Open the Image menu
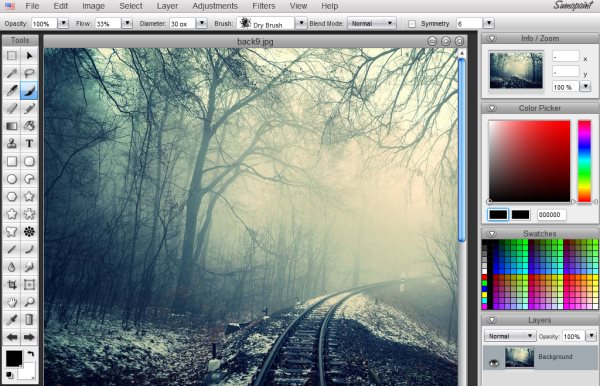Image resolution: width=600 pixels, height=386 pixels. coord(93,6)
